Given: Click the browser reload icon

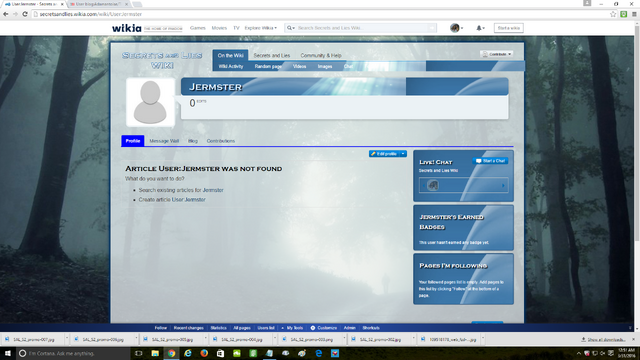Looking at the screenshot, I should (x=25, y=14).
